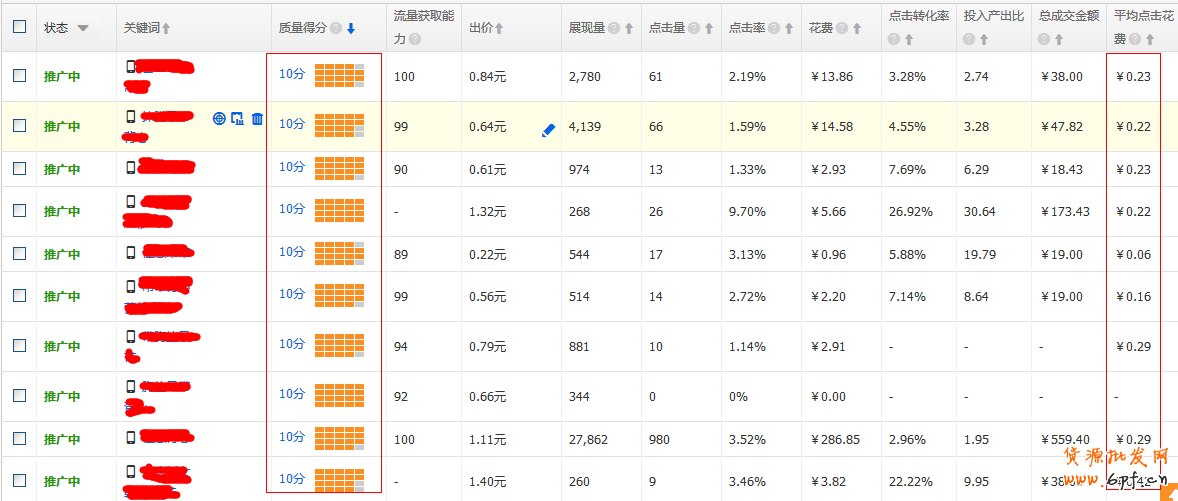Image resolution: width=1178 pixels, height=501 pixels.
Task: Click the pencil edit icon beside the 0.64元 bid
Action: click(x=548, y=130)
